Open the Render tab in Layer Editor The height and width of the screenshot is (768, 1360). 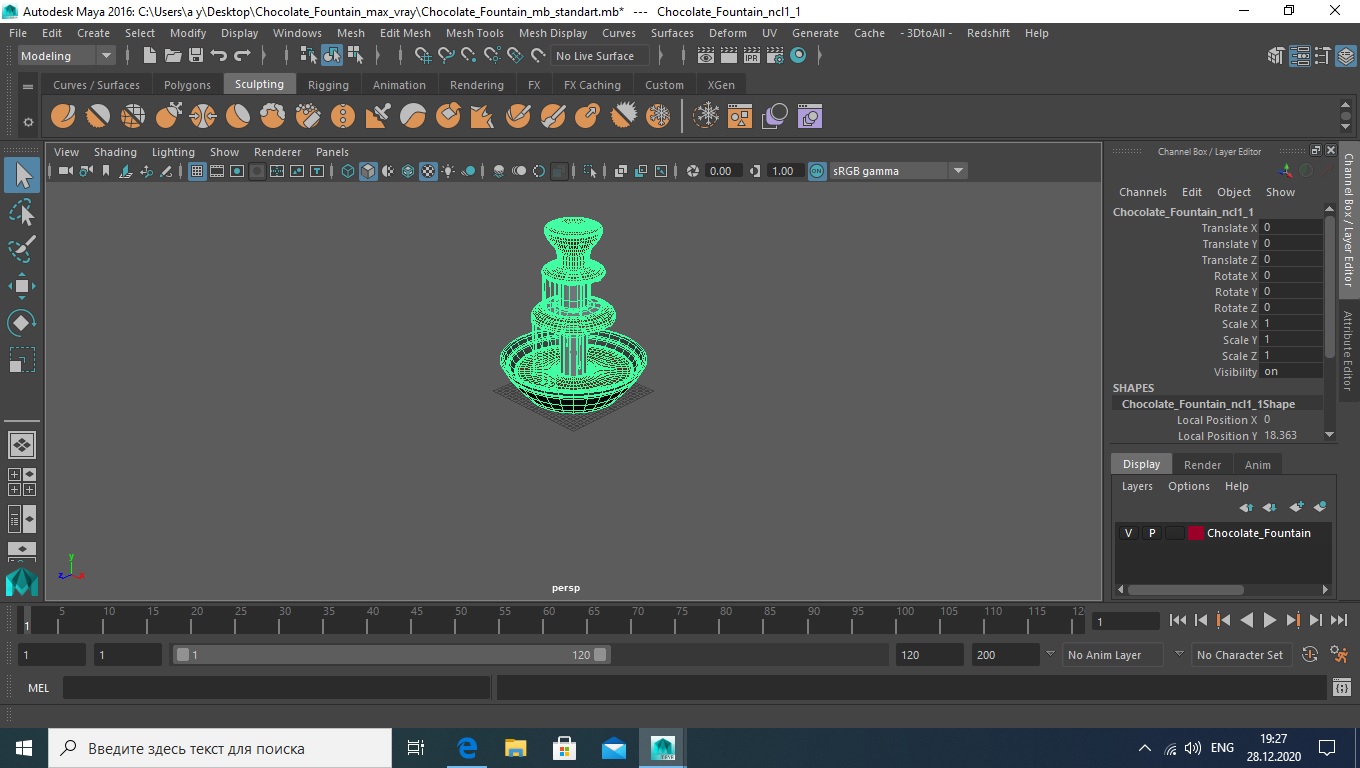tap(1202, 465)
